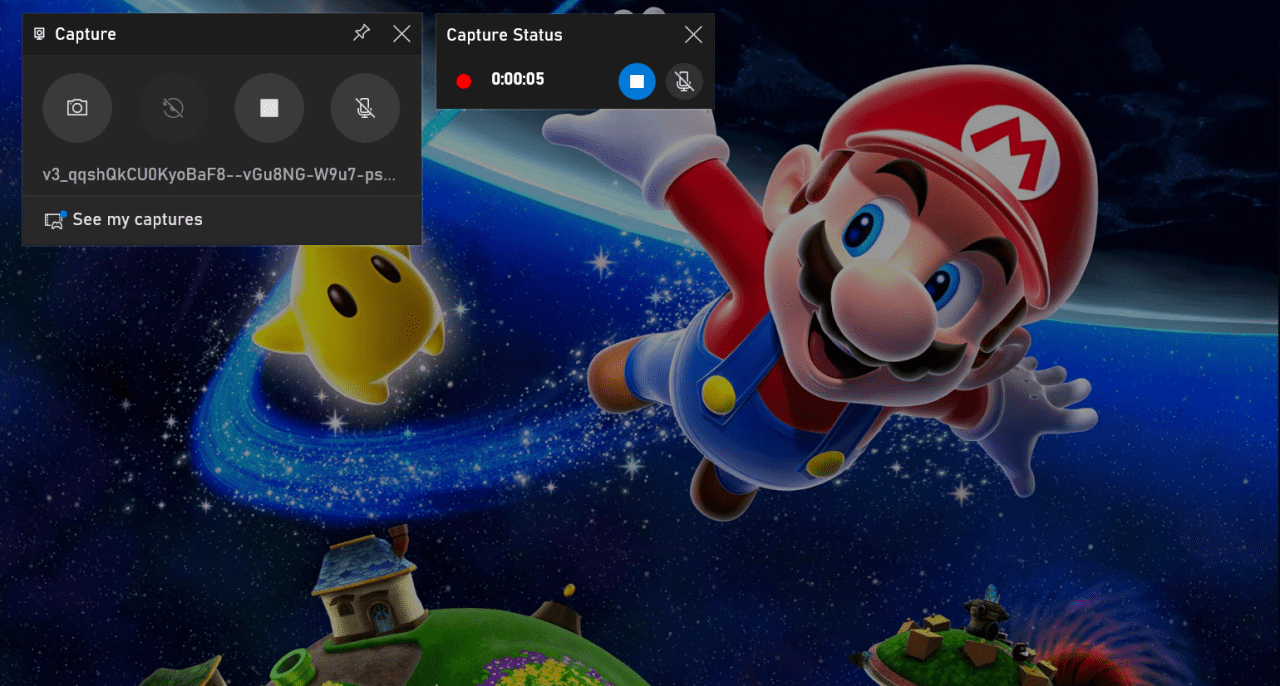Stop recording in the Capture panel
1280x686 pixels.
269,108
